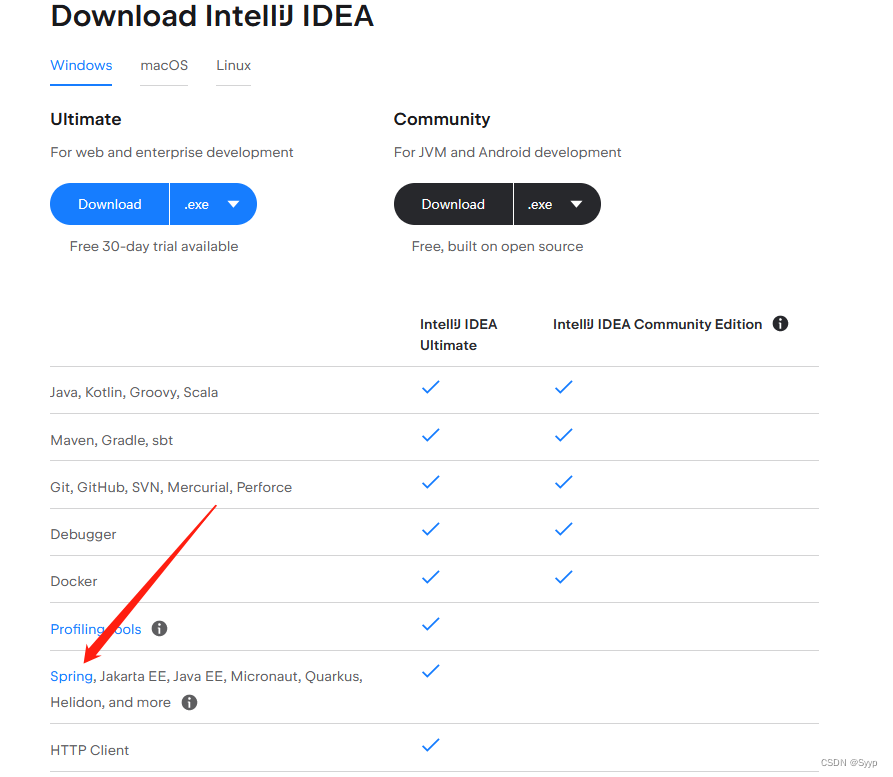Click the Community checkmark for Maven, Gradle row
The image size is (893, 777).
[x=563, y=435]
